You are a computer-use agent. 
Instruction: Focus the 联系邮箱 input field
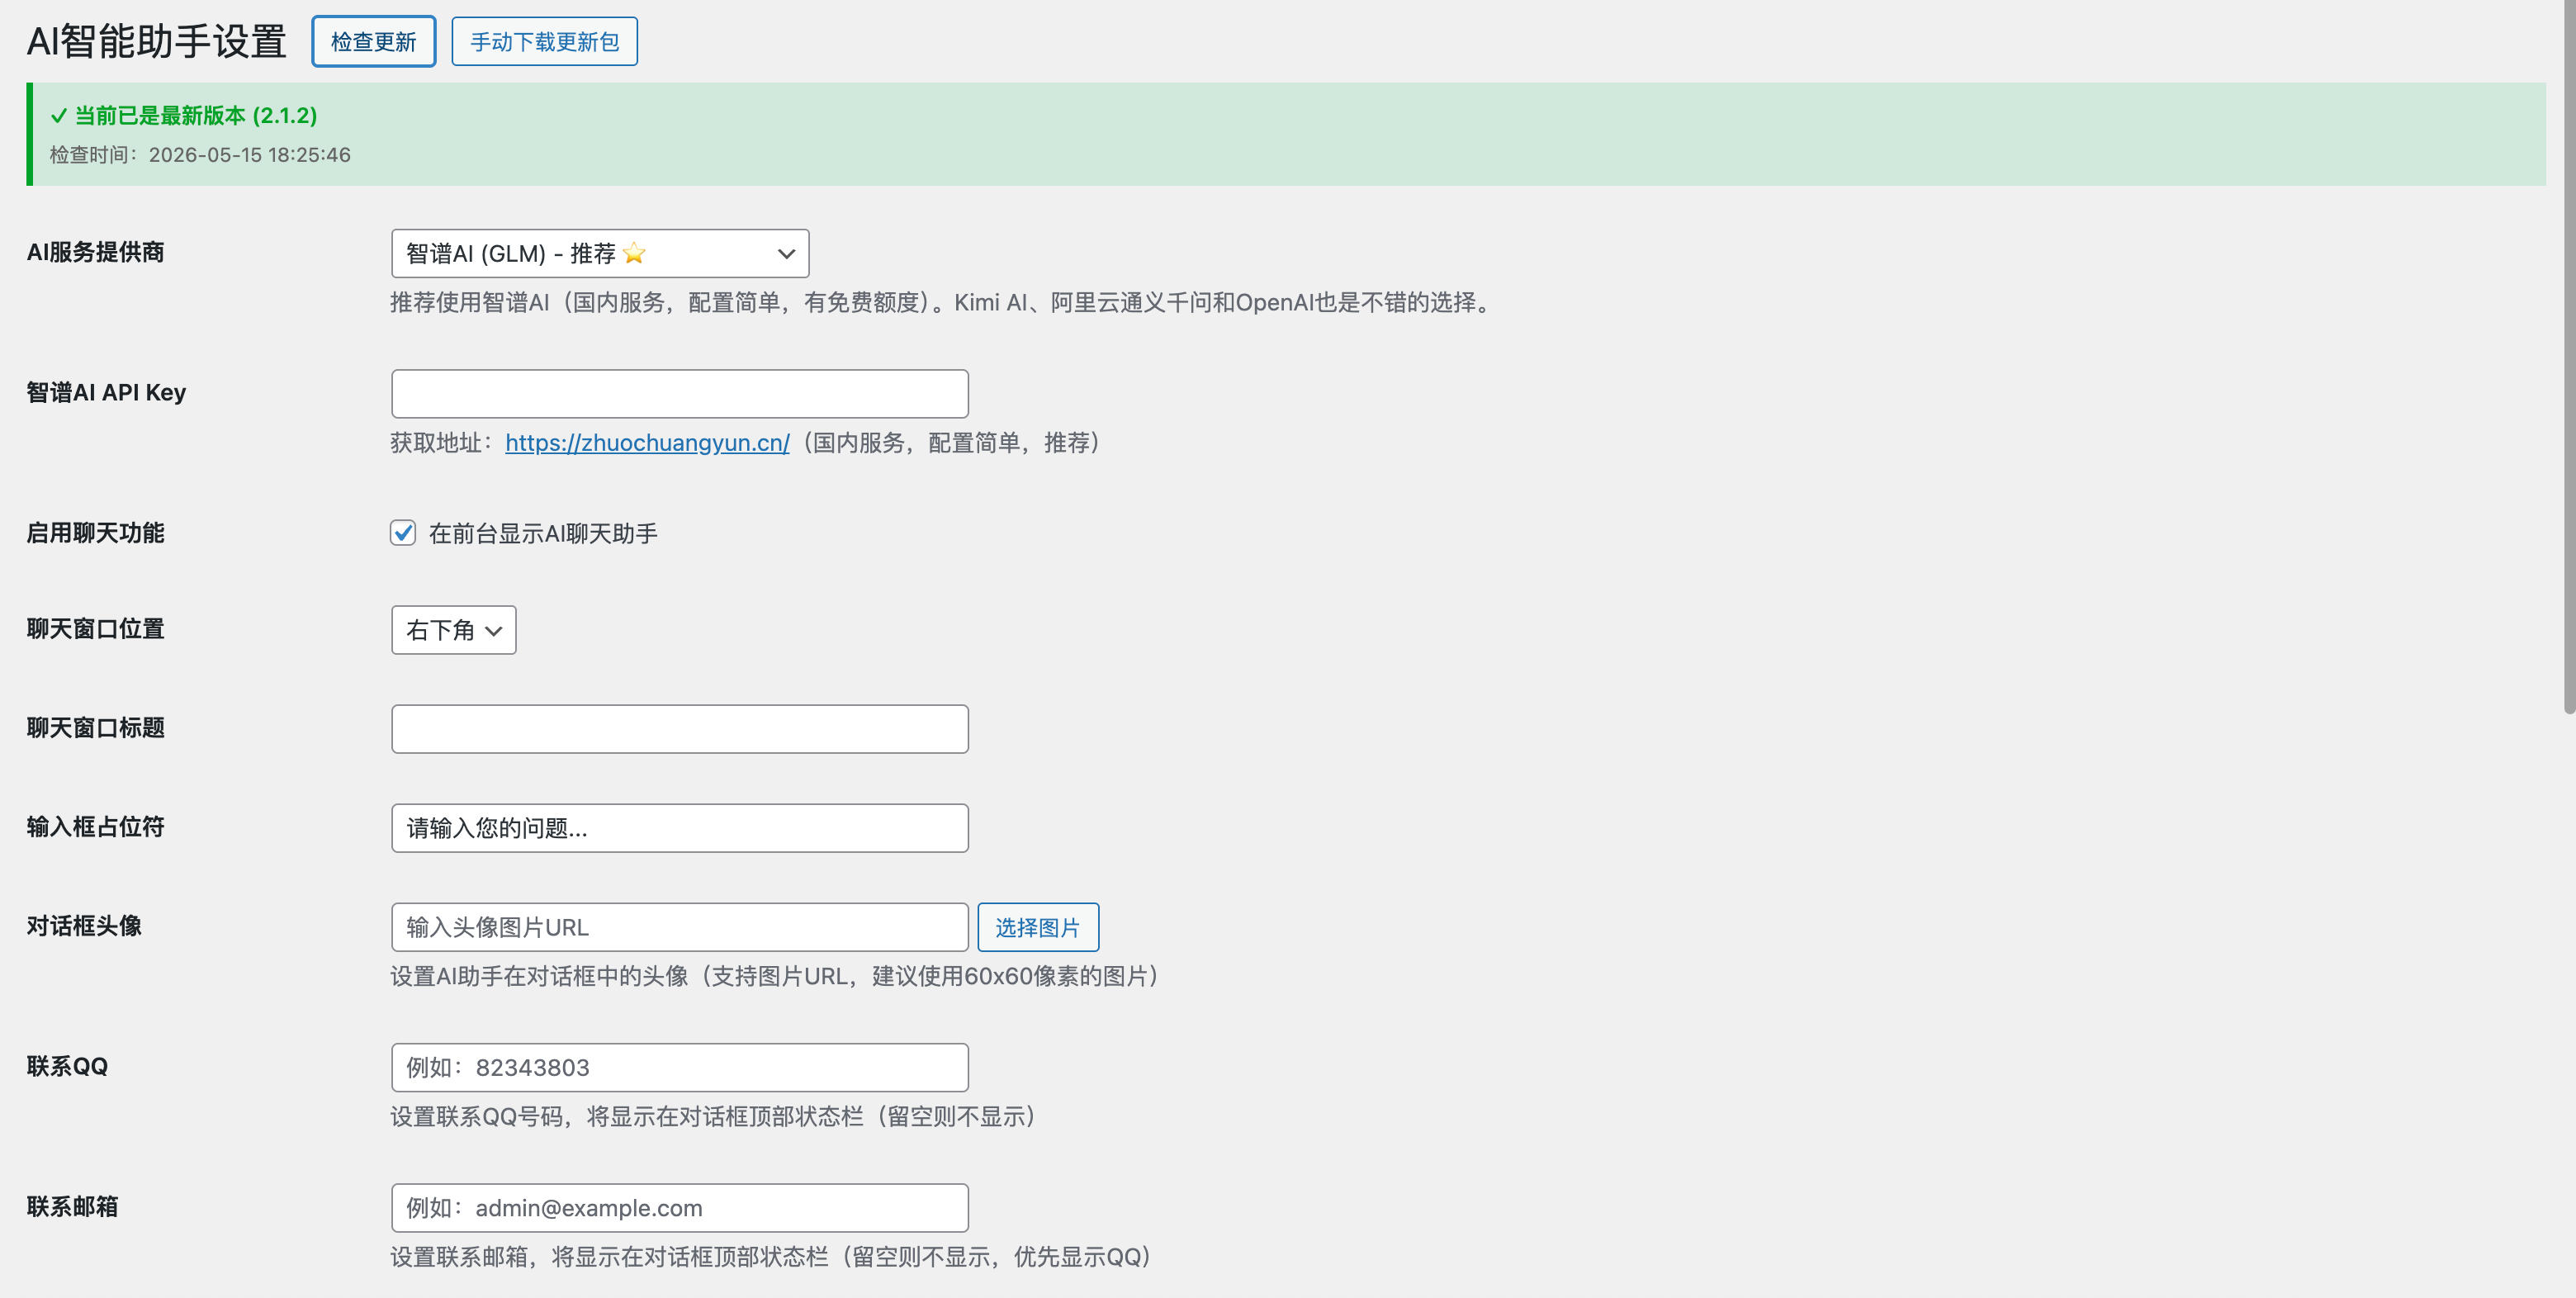(x=680, y=1208)
